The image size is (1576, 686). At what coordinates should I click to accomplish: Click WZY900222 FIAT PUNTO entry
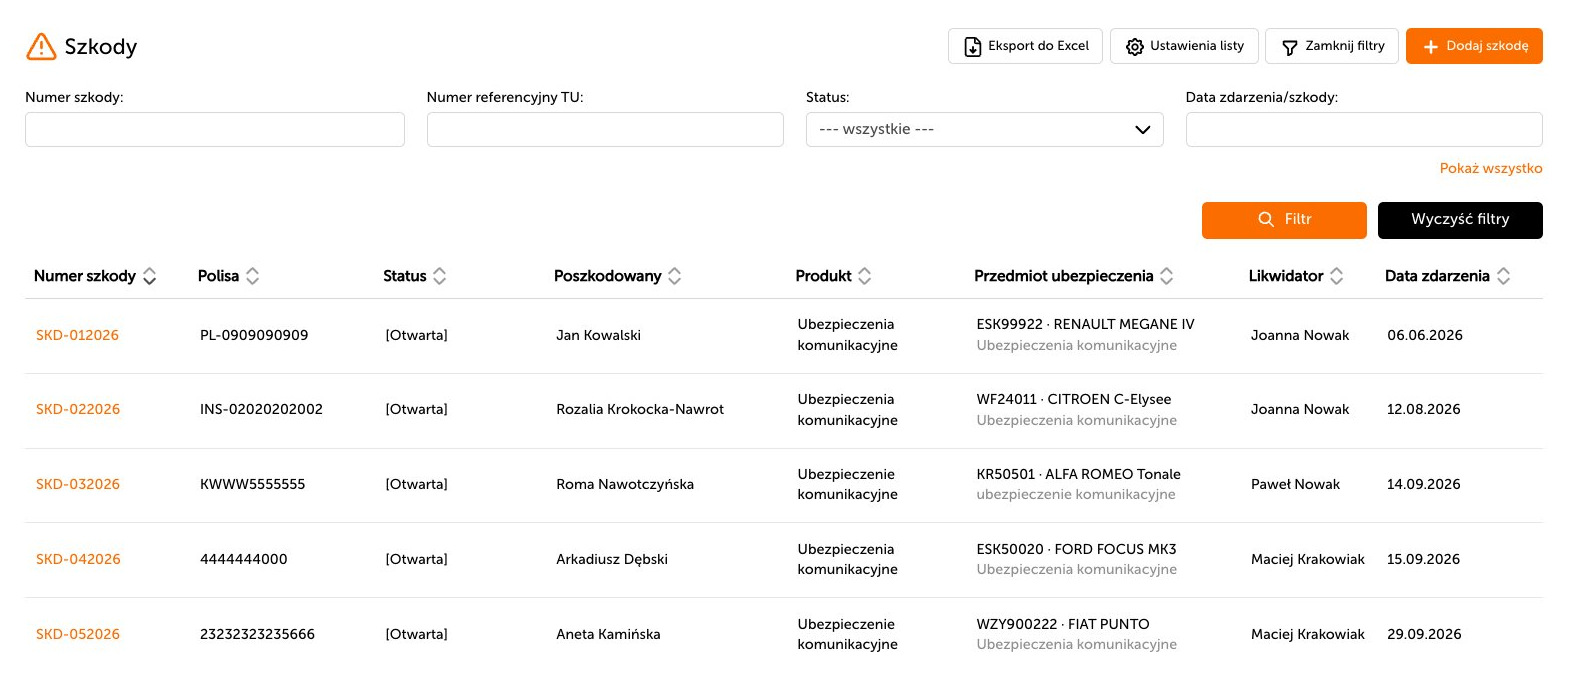pos(1063,624)
